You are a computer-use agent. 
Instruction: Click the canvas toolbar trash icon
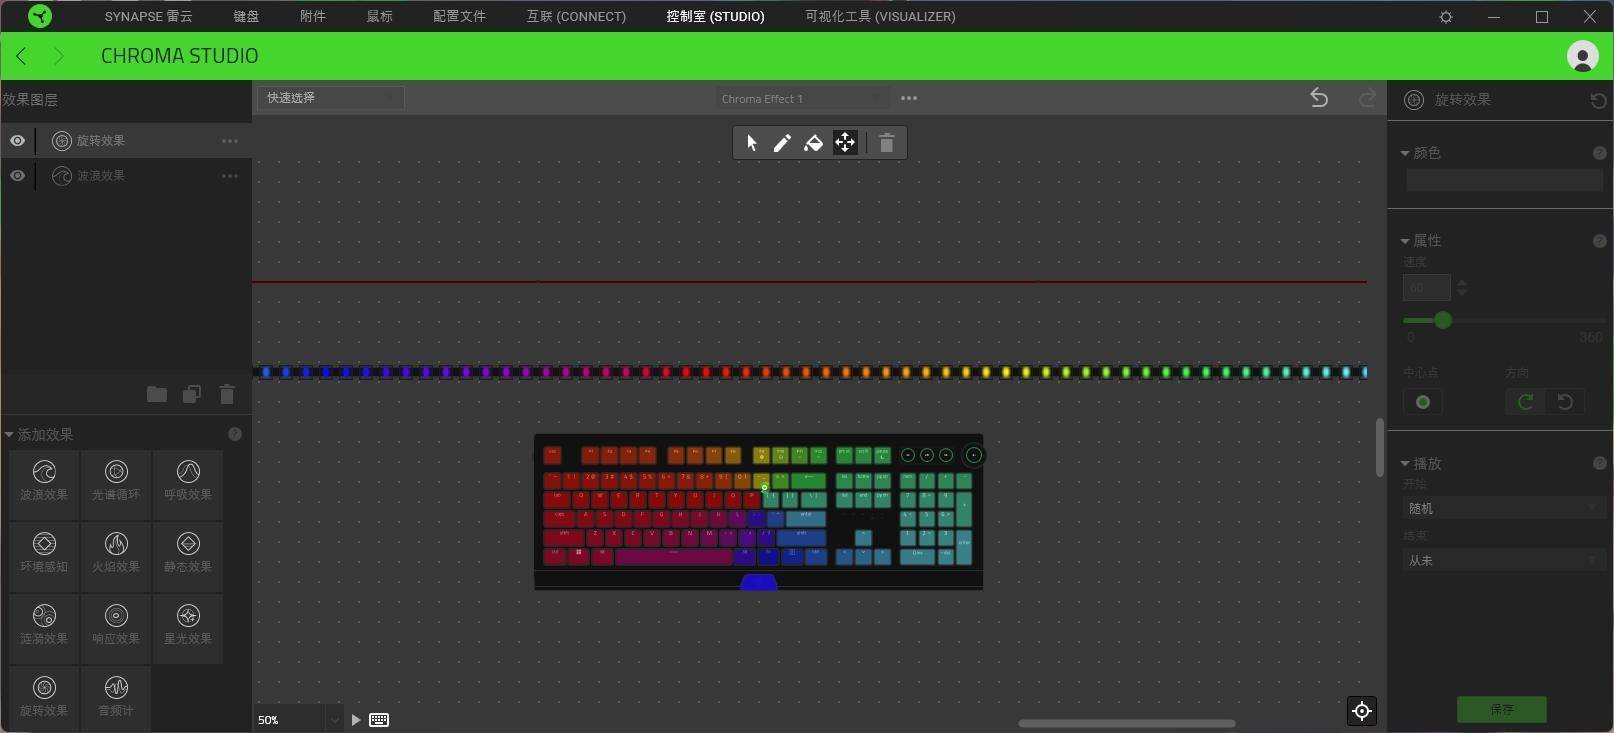(886, 143)
